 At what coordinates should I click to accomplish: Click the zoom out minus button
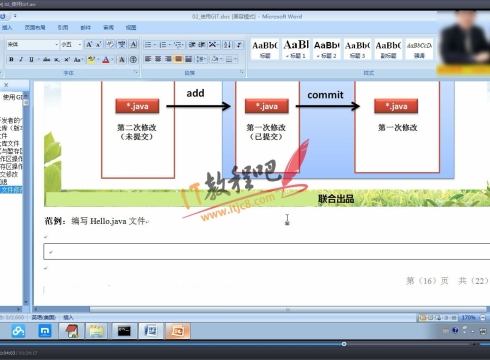pos(482,318)
